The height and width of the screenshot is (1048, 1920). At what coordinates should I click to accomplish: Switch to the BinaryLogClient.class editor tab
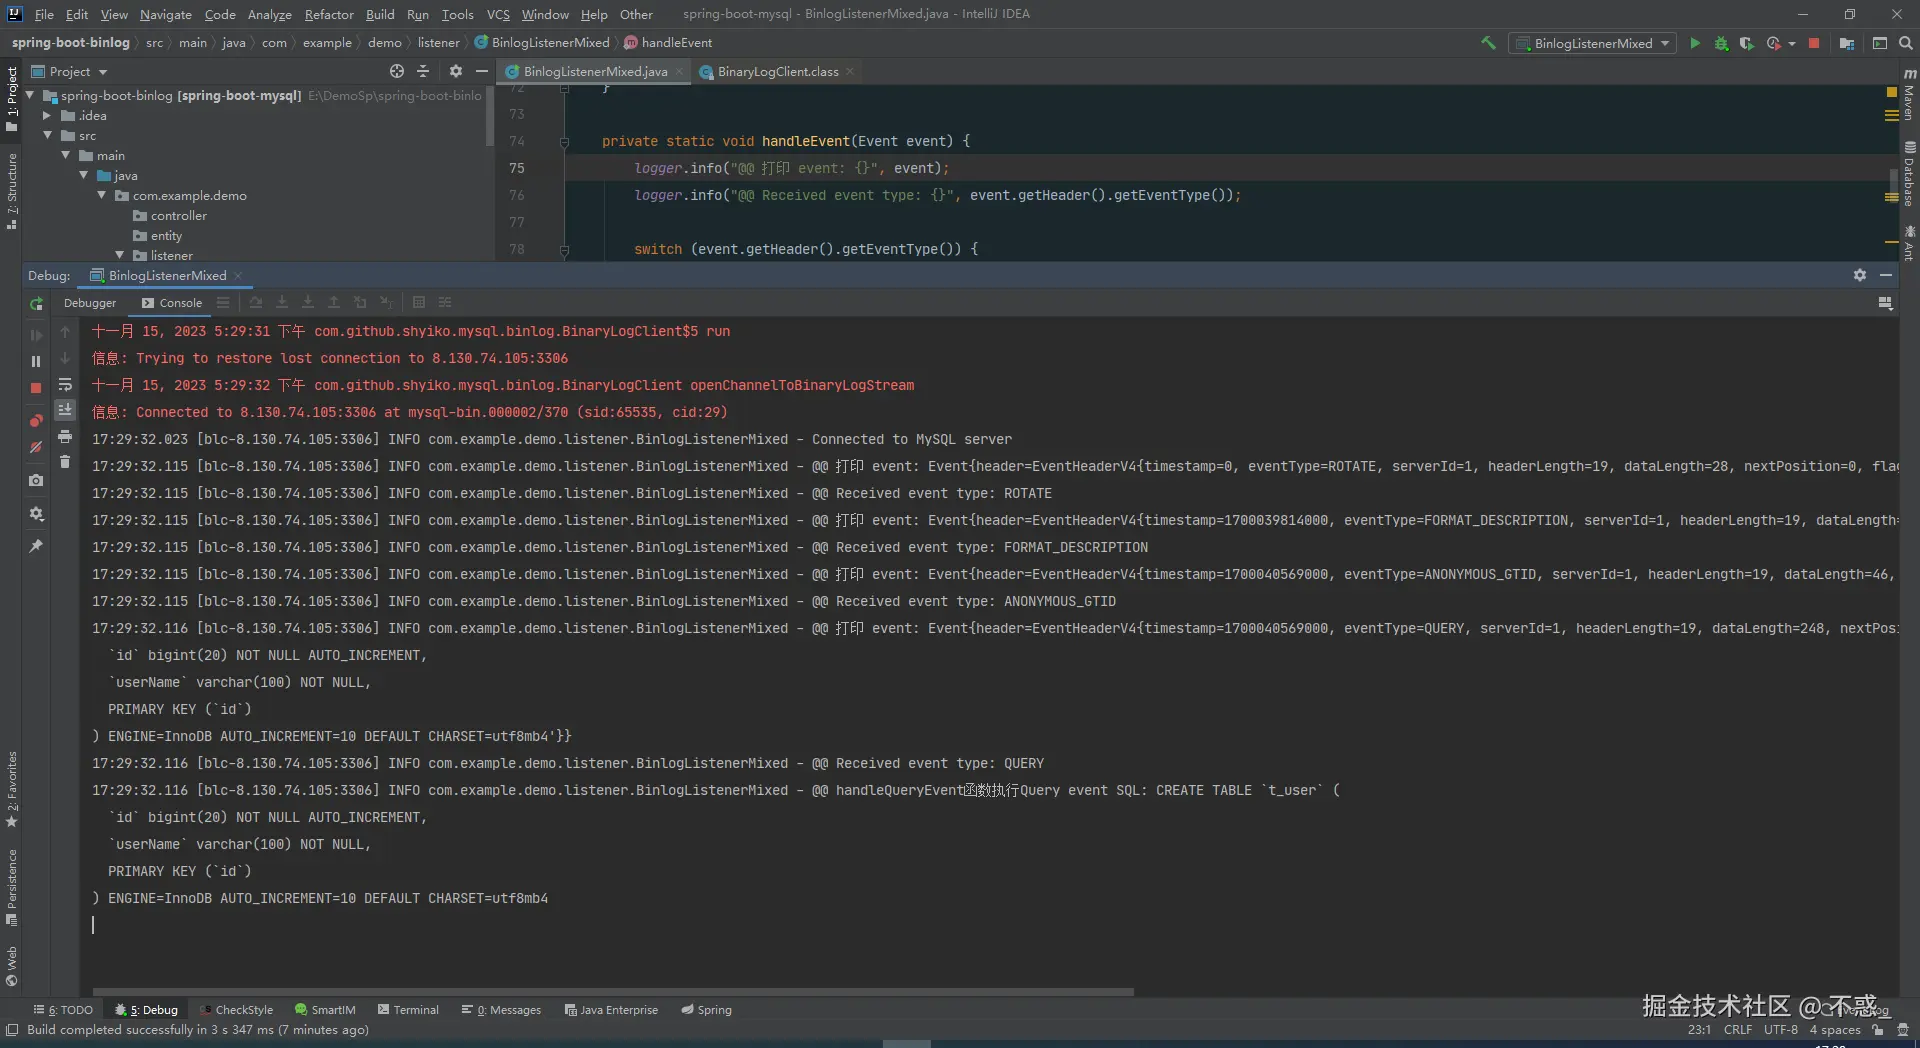coord(777,72)
